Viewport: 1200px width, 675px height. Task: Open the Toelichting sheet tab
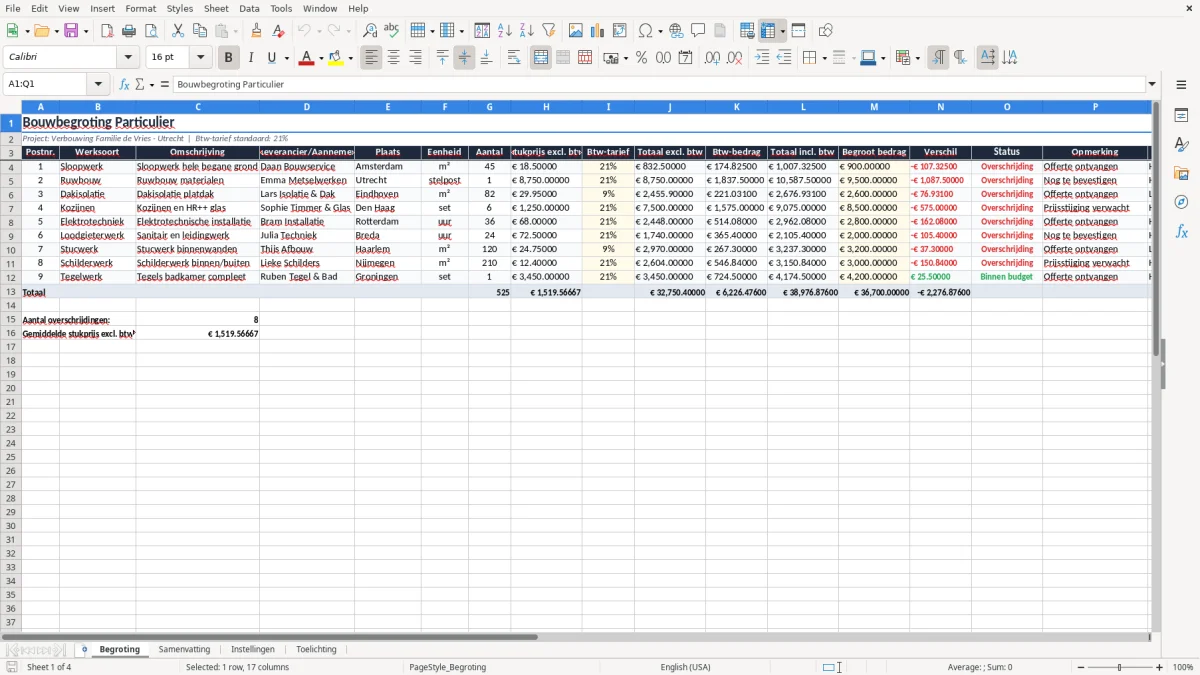tap(316, 650)
